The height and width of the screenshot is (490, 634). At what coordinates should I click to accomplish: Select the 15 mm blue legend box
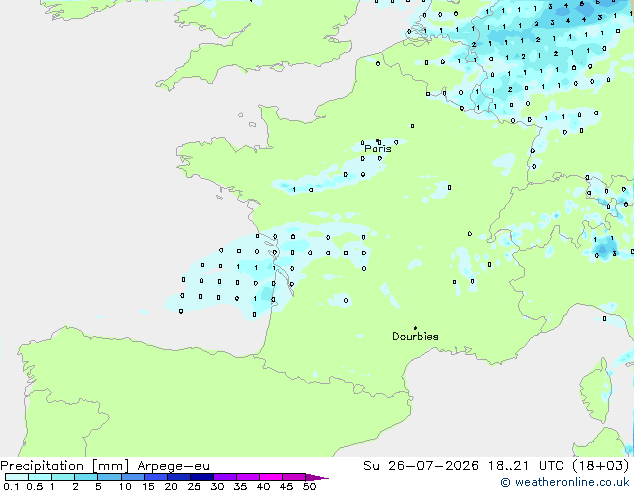click(x=156, y=477)
